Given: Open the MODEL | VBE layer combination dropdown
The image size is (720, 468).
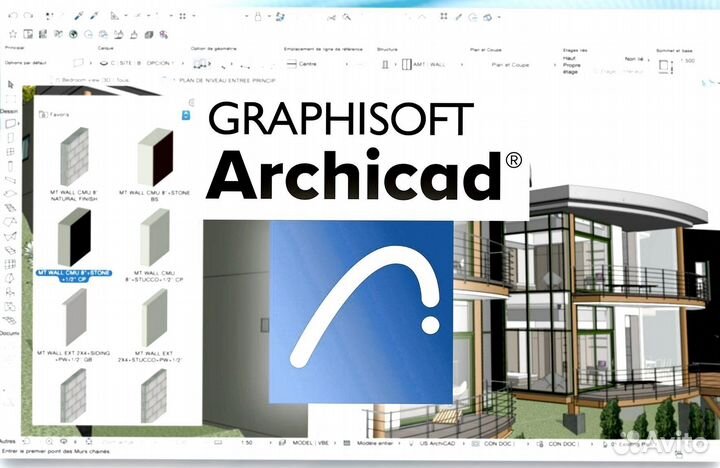Looking at the screenshot, I should (308, 443).
